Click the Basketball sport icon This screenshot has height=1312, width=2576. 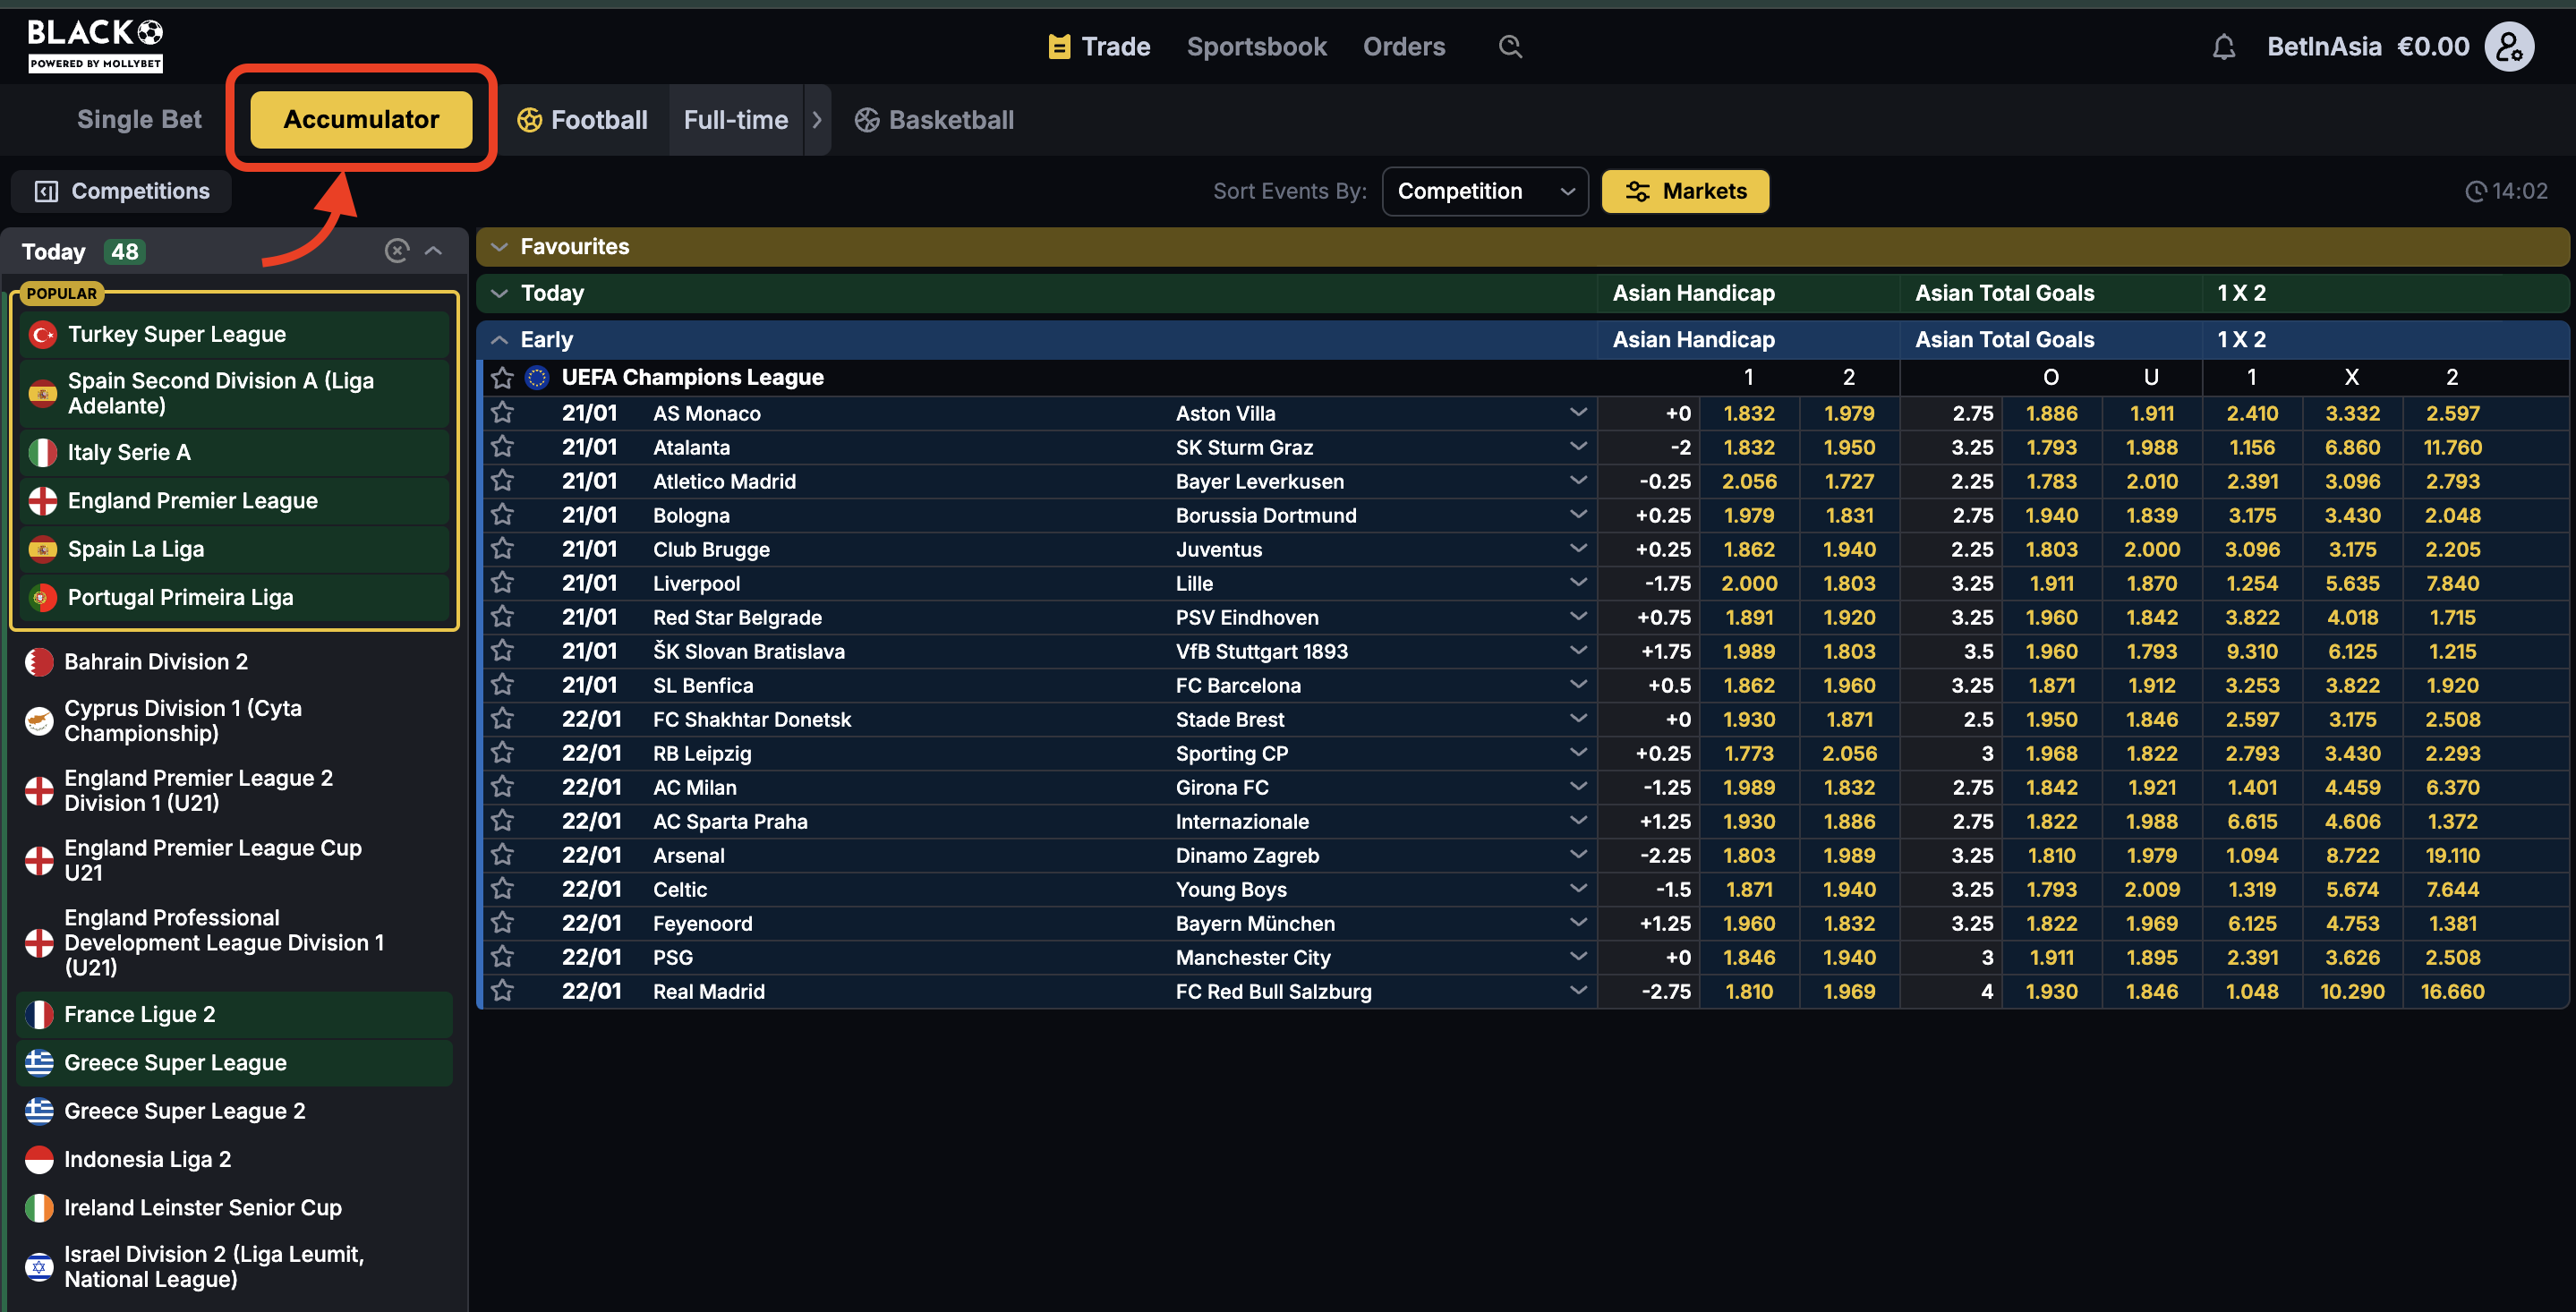867,120
